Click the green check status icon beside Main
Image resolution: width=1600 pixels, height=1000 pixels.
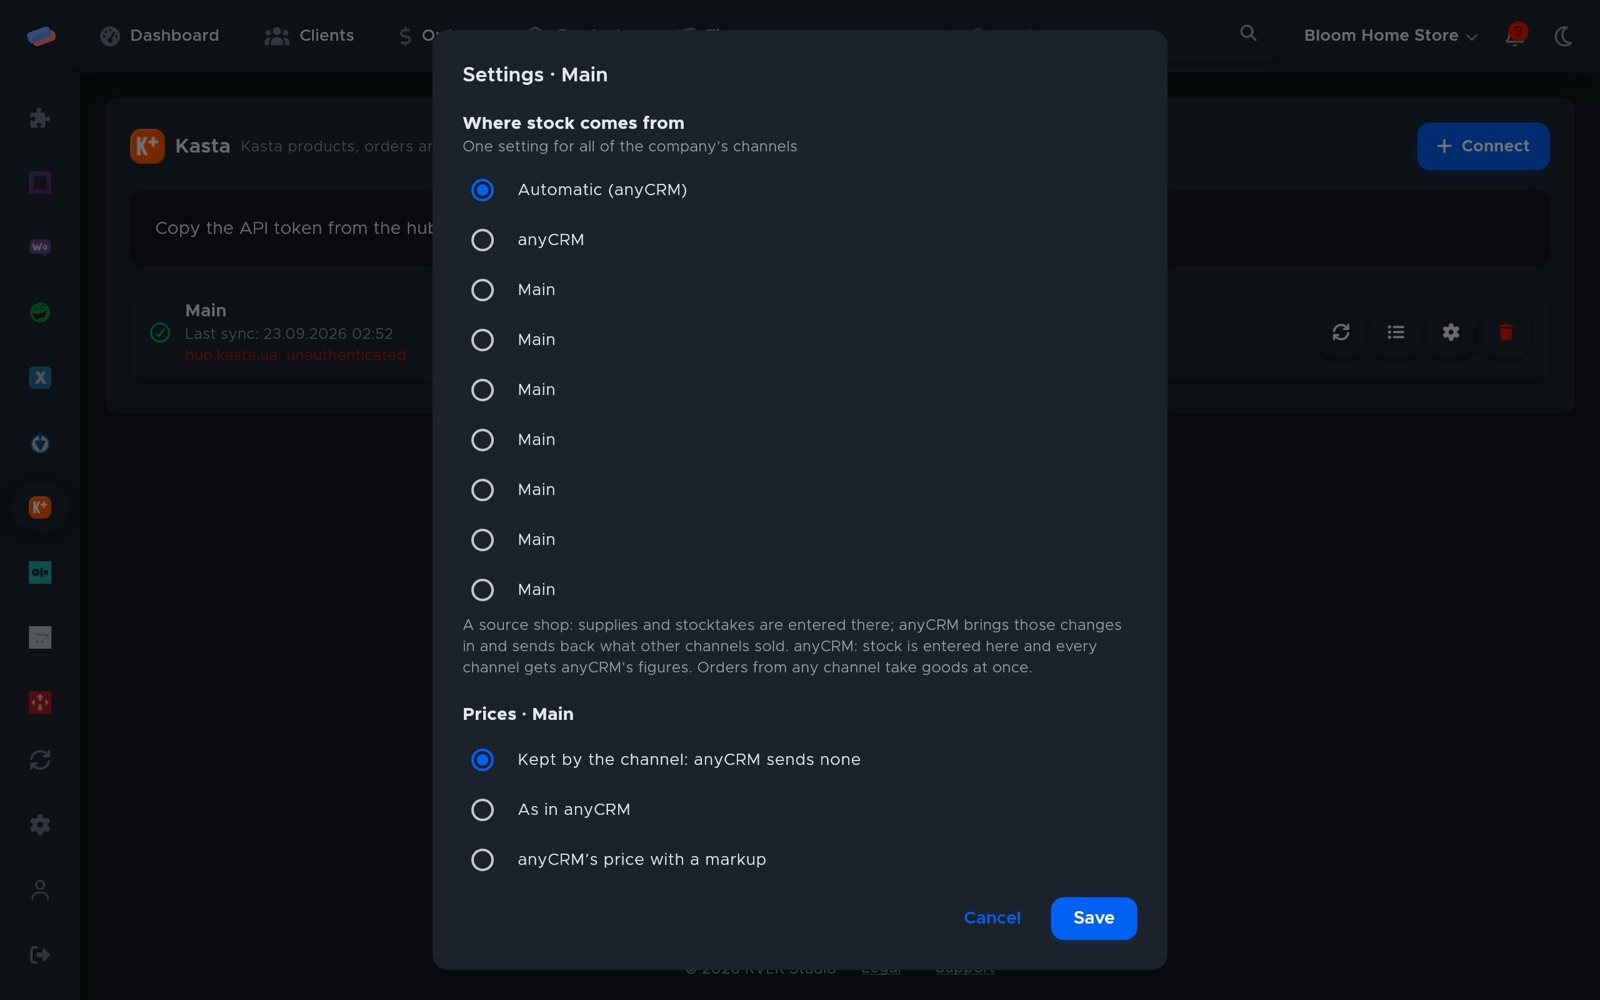tap(160, 332)
